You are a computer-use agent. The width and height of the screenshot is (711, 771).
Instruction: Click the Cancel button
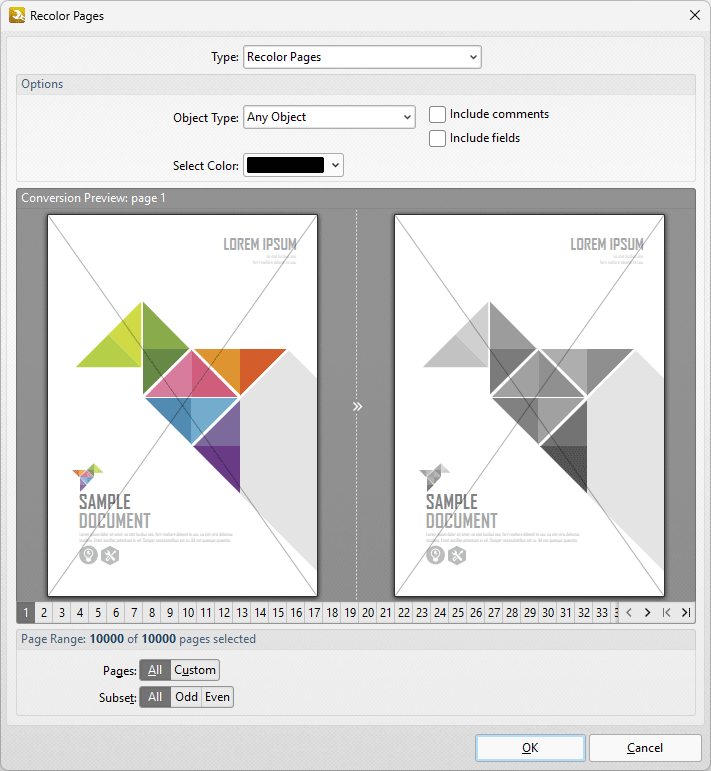pos(645,748)
